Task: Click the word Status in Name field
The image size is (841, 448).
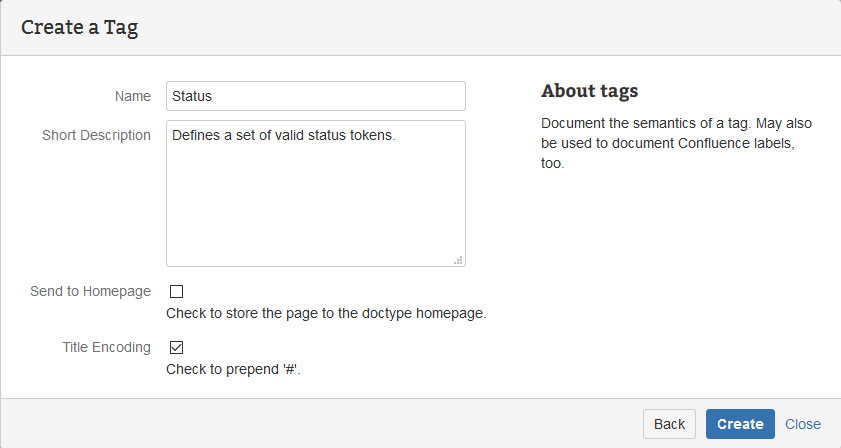Action: 192,96
